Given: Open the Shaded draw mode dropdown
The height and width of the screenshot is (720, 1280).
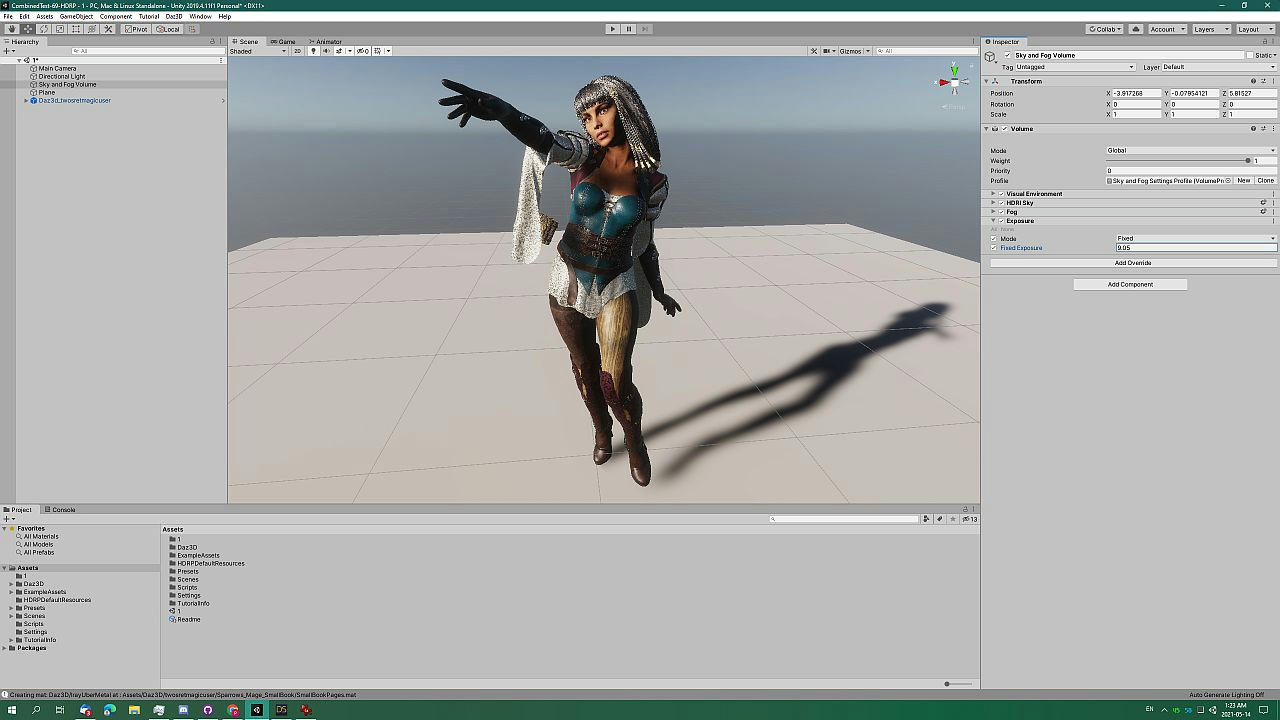Looking at the screenshot, I should coord(257,51).
